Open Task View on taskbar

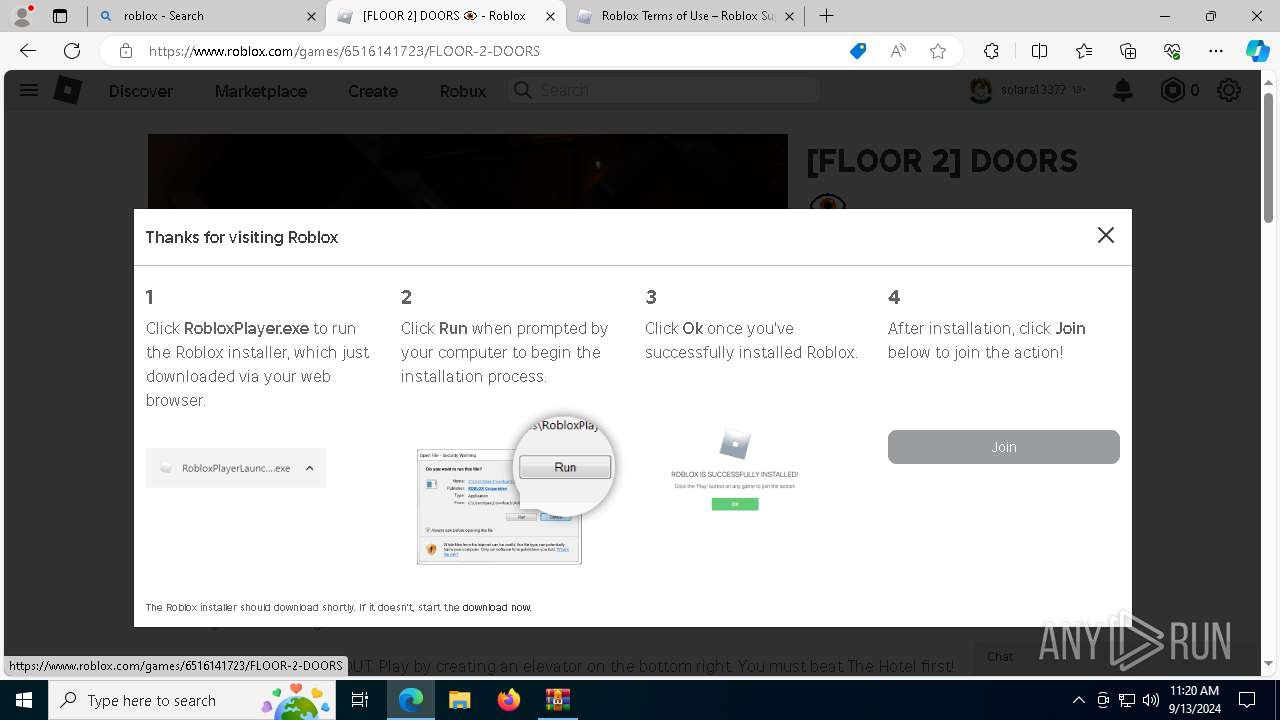[360, 700]
